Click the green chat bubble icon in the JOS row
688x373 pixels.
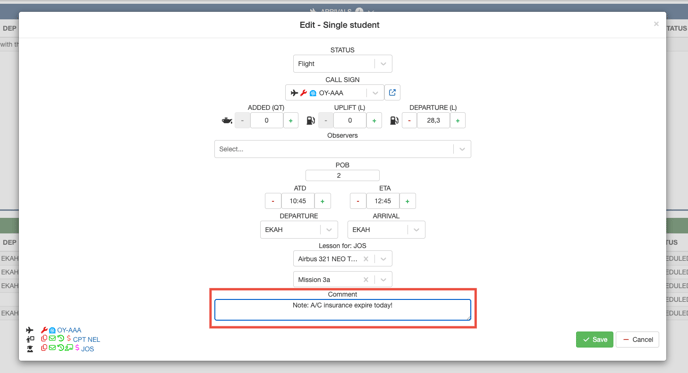[x=69, y=348]
